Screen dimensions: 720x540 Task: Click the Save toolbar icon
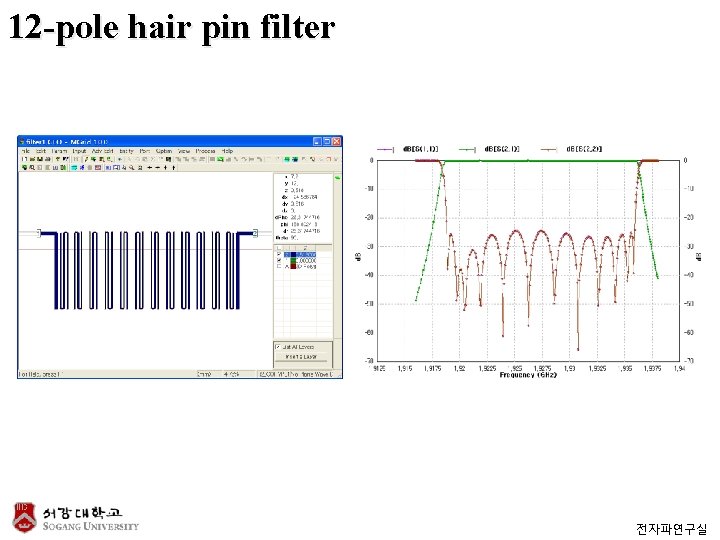(x=40, y=159)
